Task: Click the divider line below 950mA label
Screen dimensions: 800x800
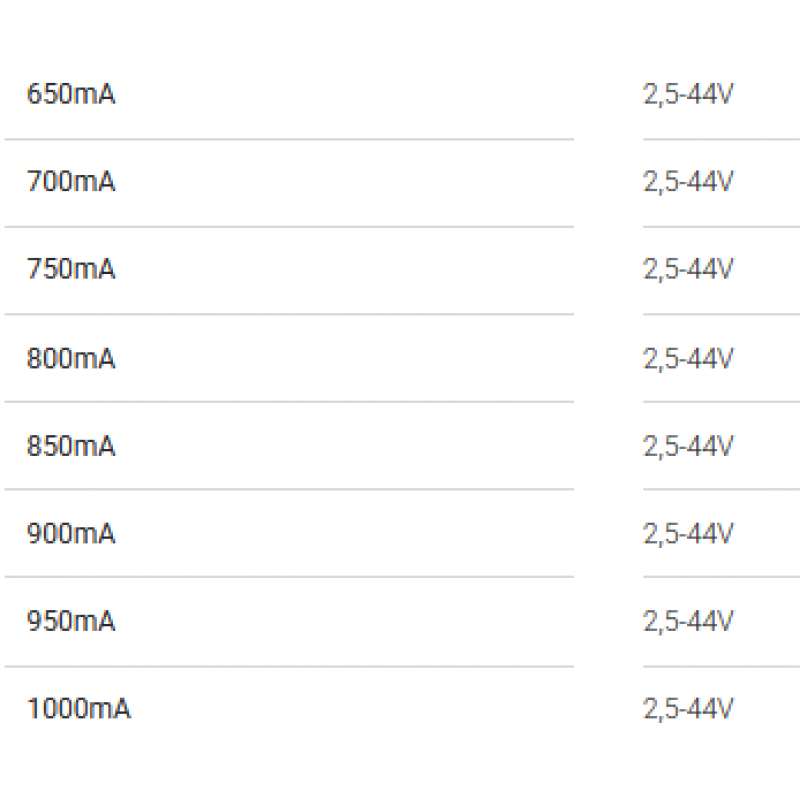Action: click(x=288, y=666)
